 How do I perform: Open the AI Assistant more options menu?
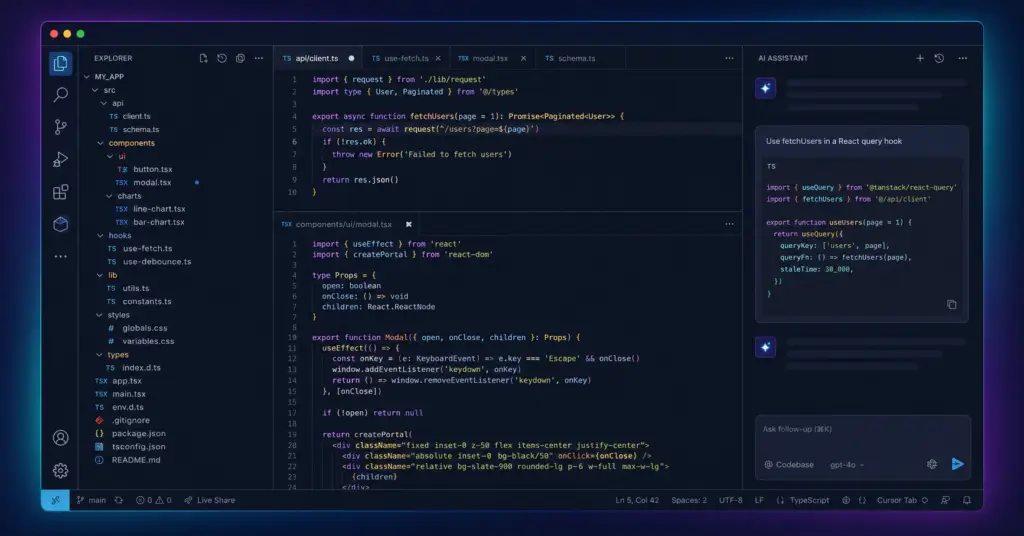963,58
